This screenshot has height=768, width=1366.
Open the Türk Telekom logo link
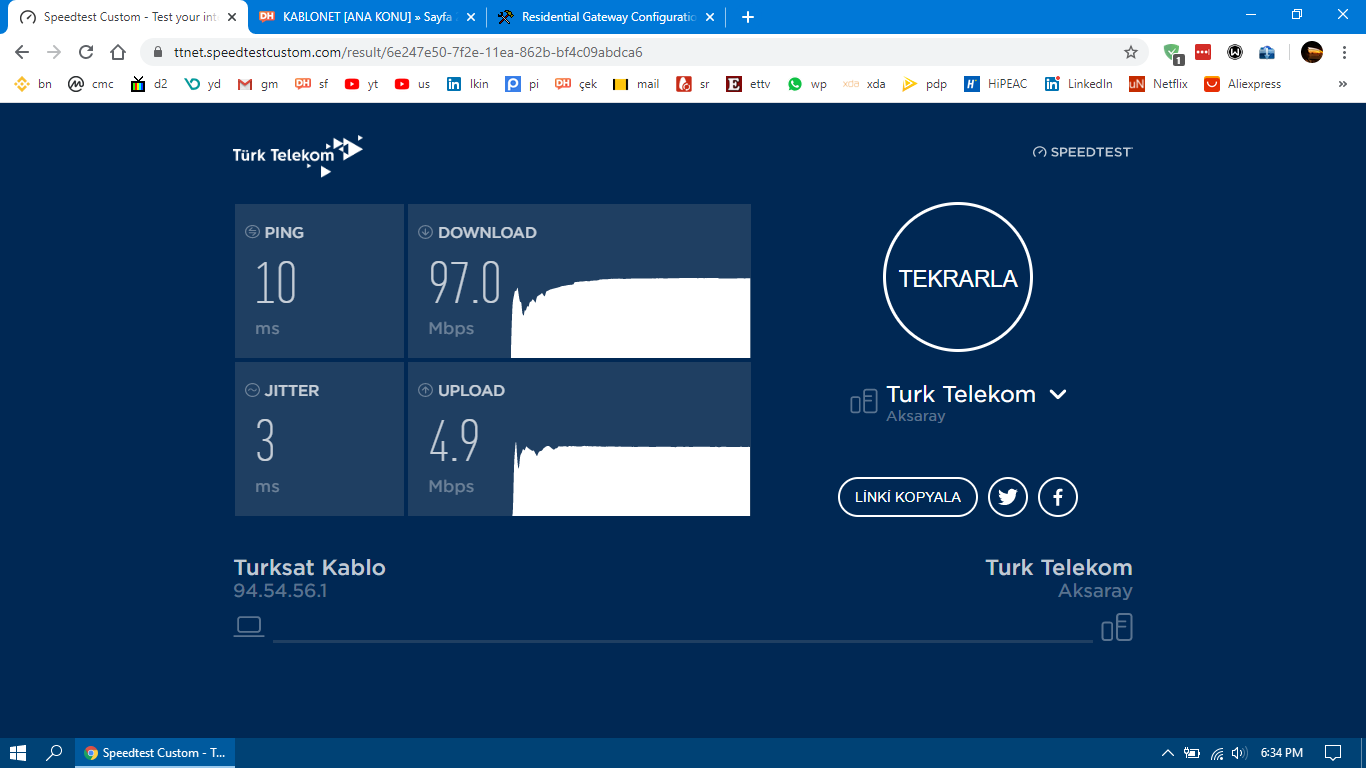298,155
